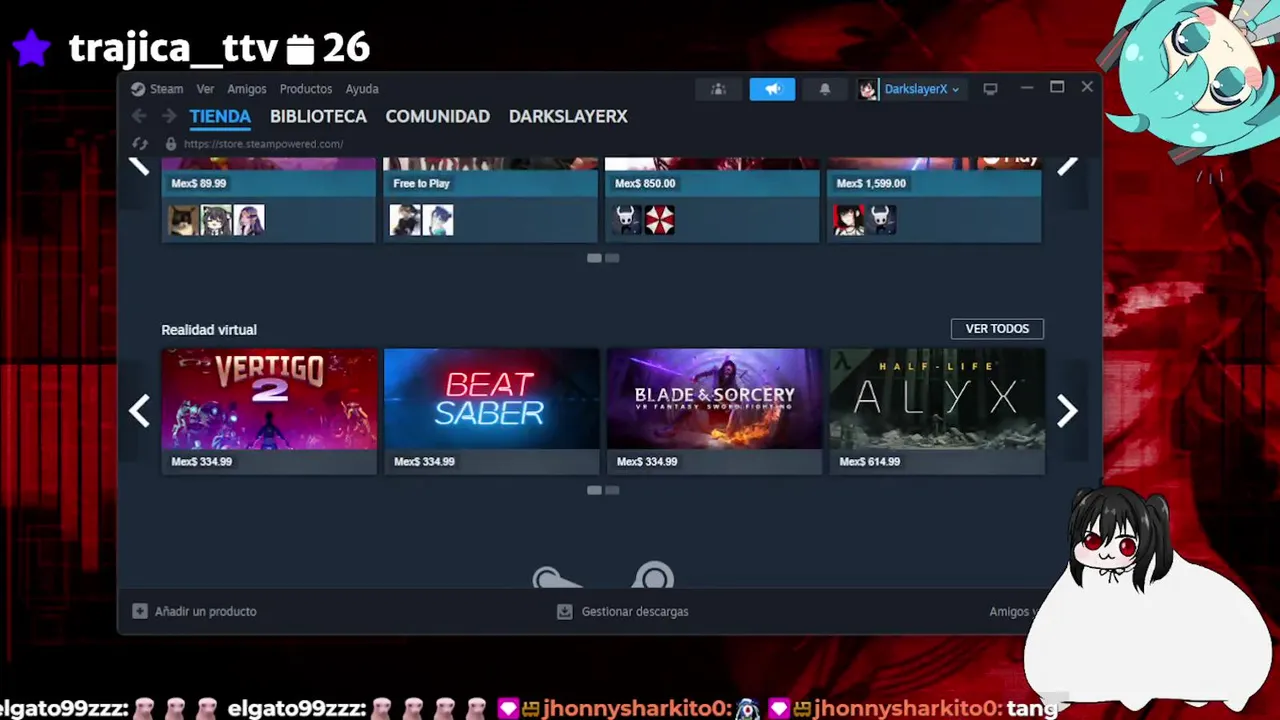The height and width of the screenshot is (720, 1280).
Task: Open the DARKSLAYERX profile tab
Action: click(568, 116)
